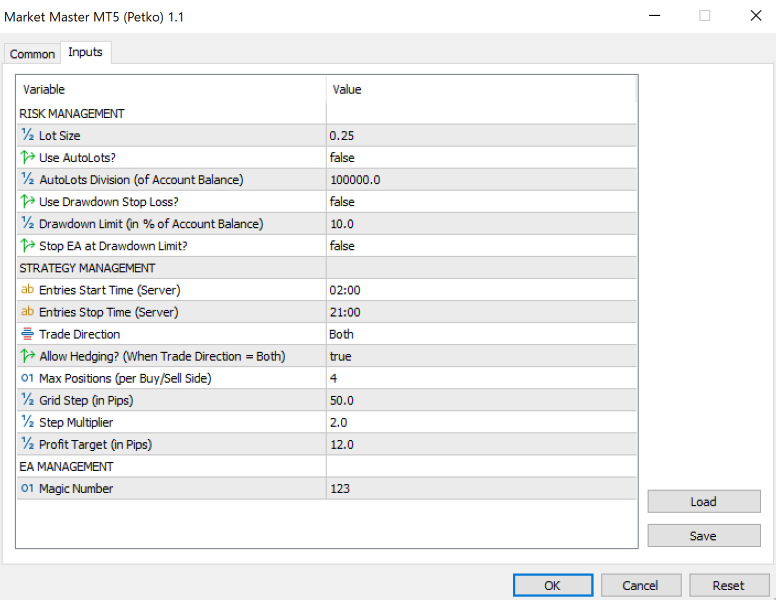
Task: Save the input settings with Save
Action: click(703, 536)
